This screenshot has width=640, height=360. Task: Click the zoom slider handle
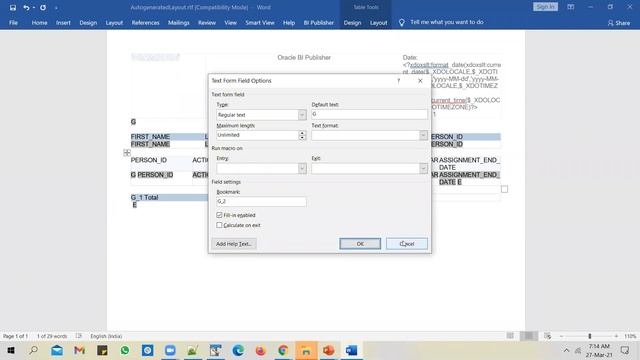(x=590, y=336)
